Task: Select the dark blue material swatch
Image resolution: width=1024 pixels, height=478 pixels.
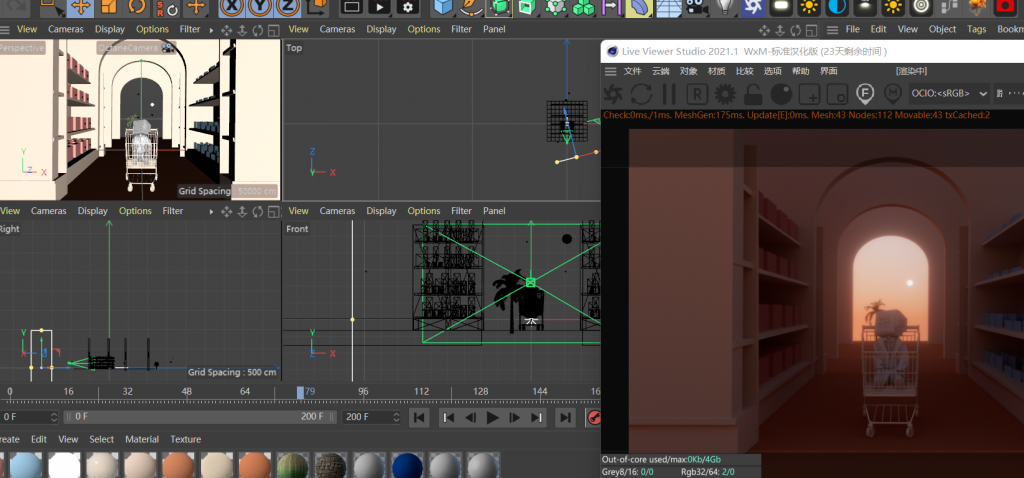Action: coord(406,466)
